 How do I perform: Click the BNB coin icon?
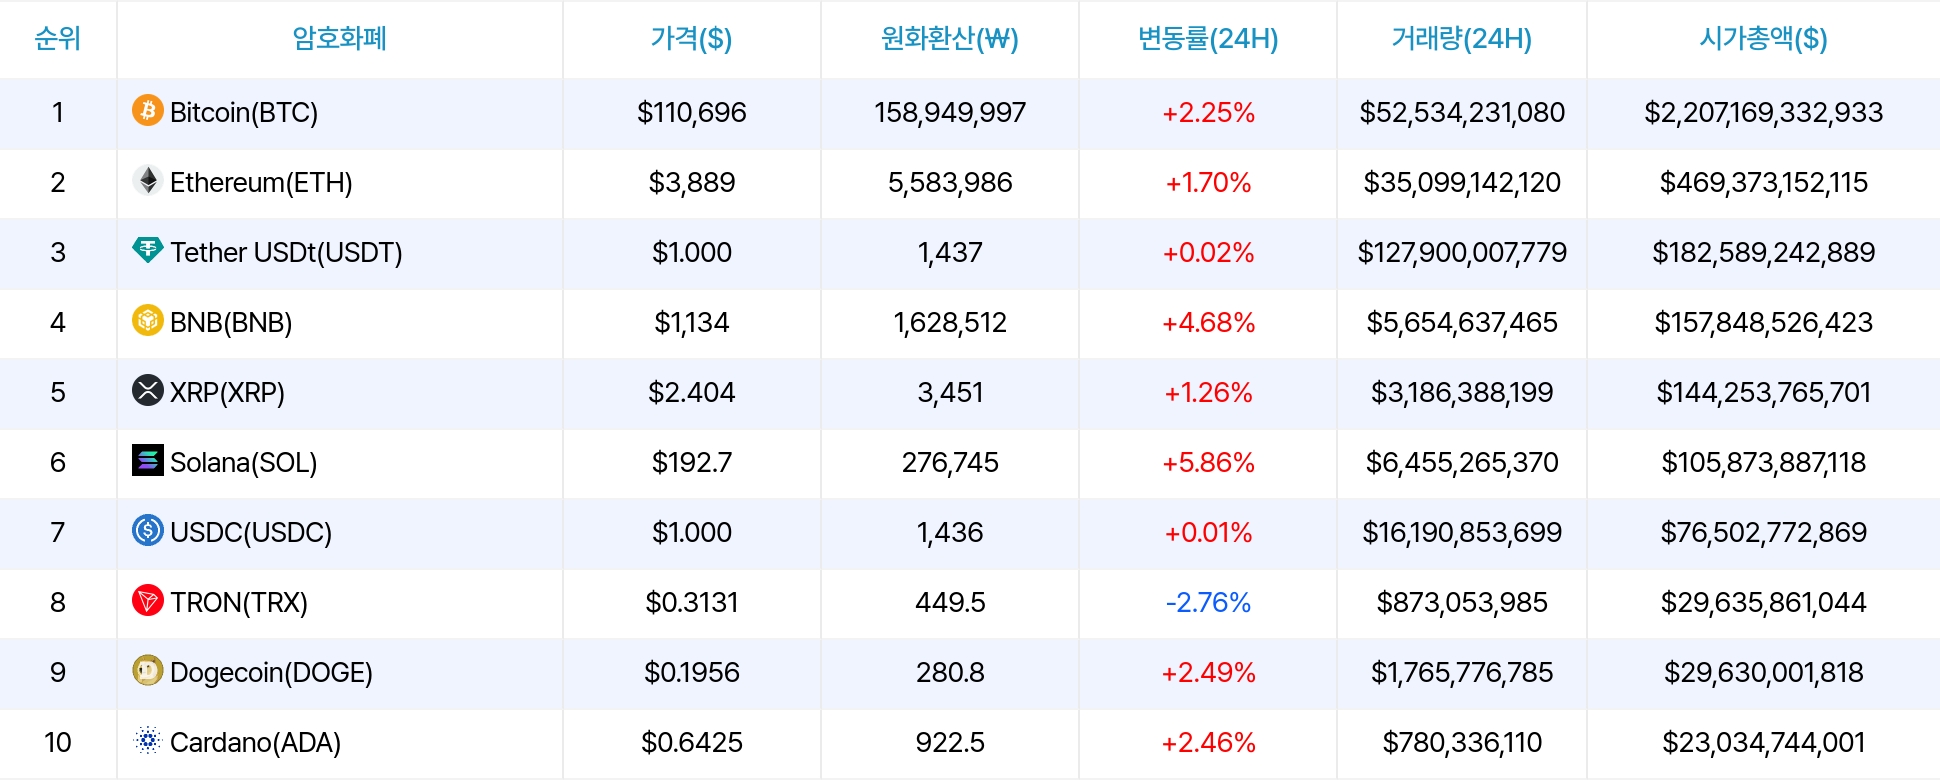[x=148, y=320]
